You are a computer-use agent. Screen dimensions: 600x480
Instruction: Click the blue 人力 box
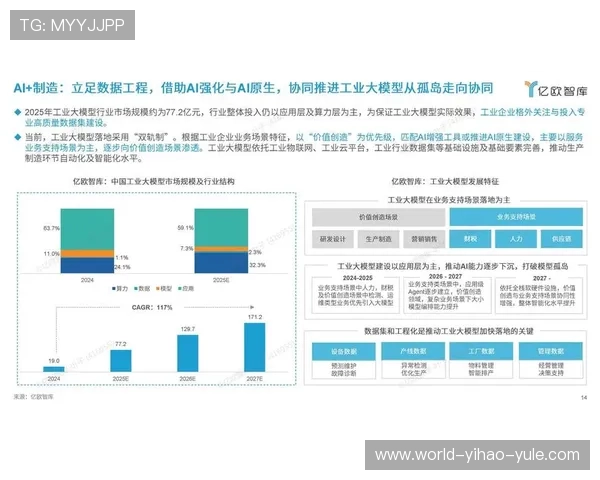(516, 239)
